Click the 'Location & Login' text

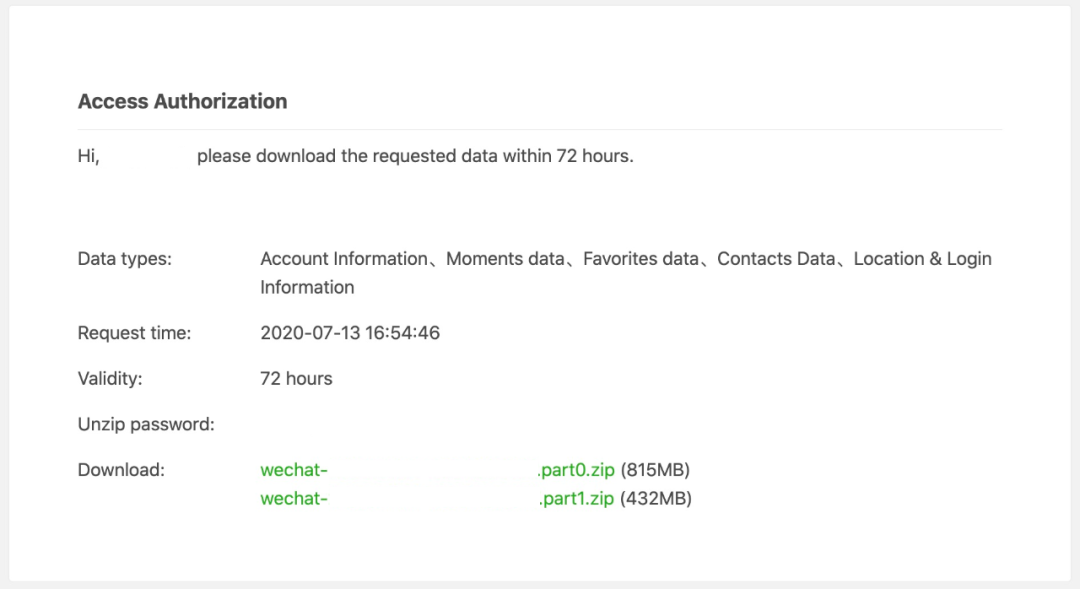922,259
